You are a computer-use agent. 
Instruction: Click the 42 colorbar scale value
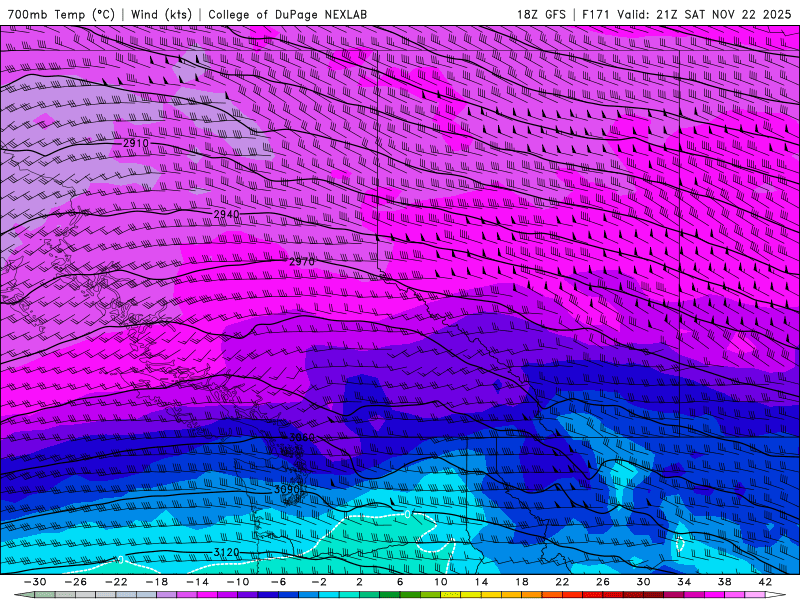tap(765, 582)
